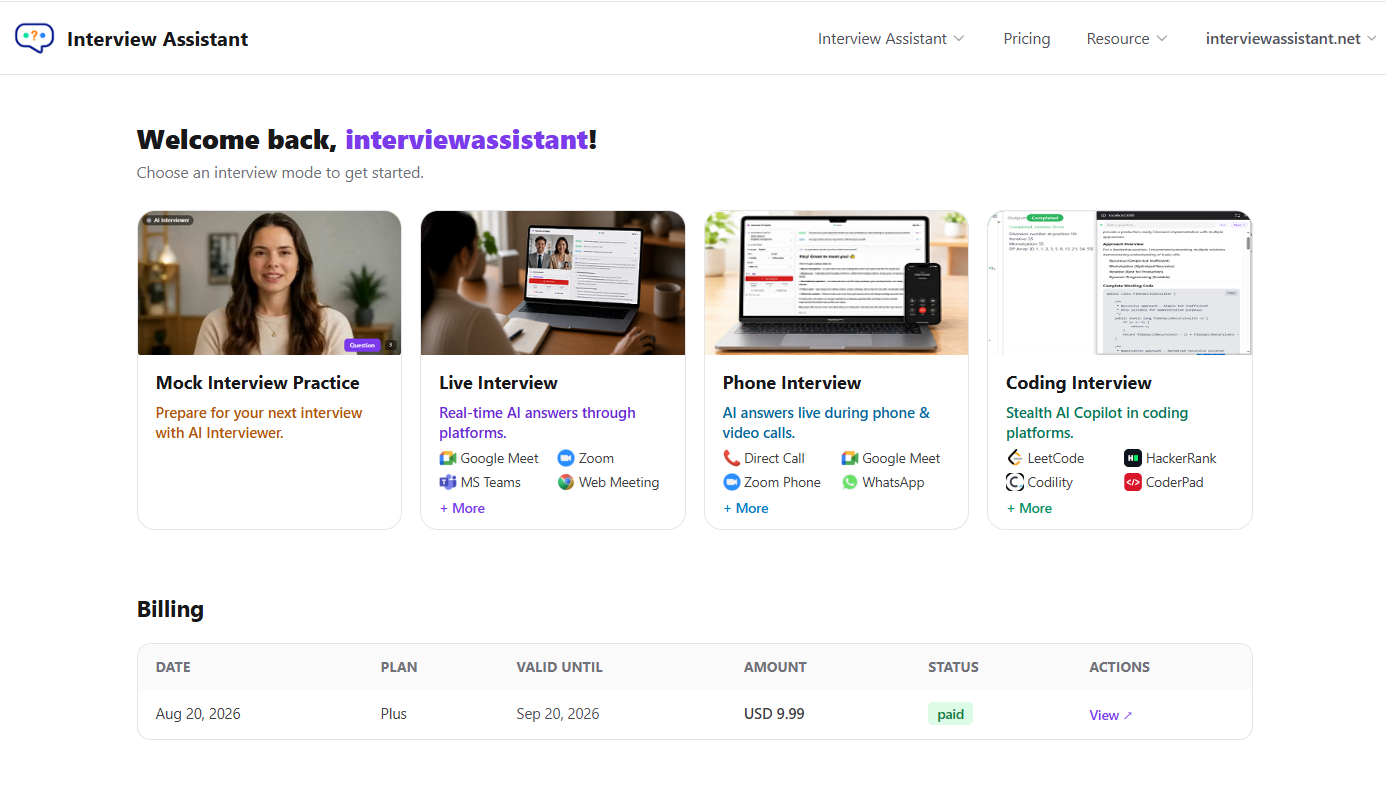
Task: Open the Phone Interview card title
Action: pyautogui.click(x=792, y=383)
